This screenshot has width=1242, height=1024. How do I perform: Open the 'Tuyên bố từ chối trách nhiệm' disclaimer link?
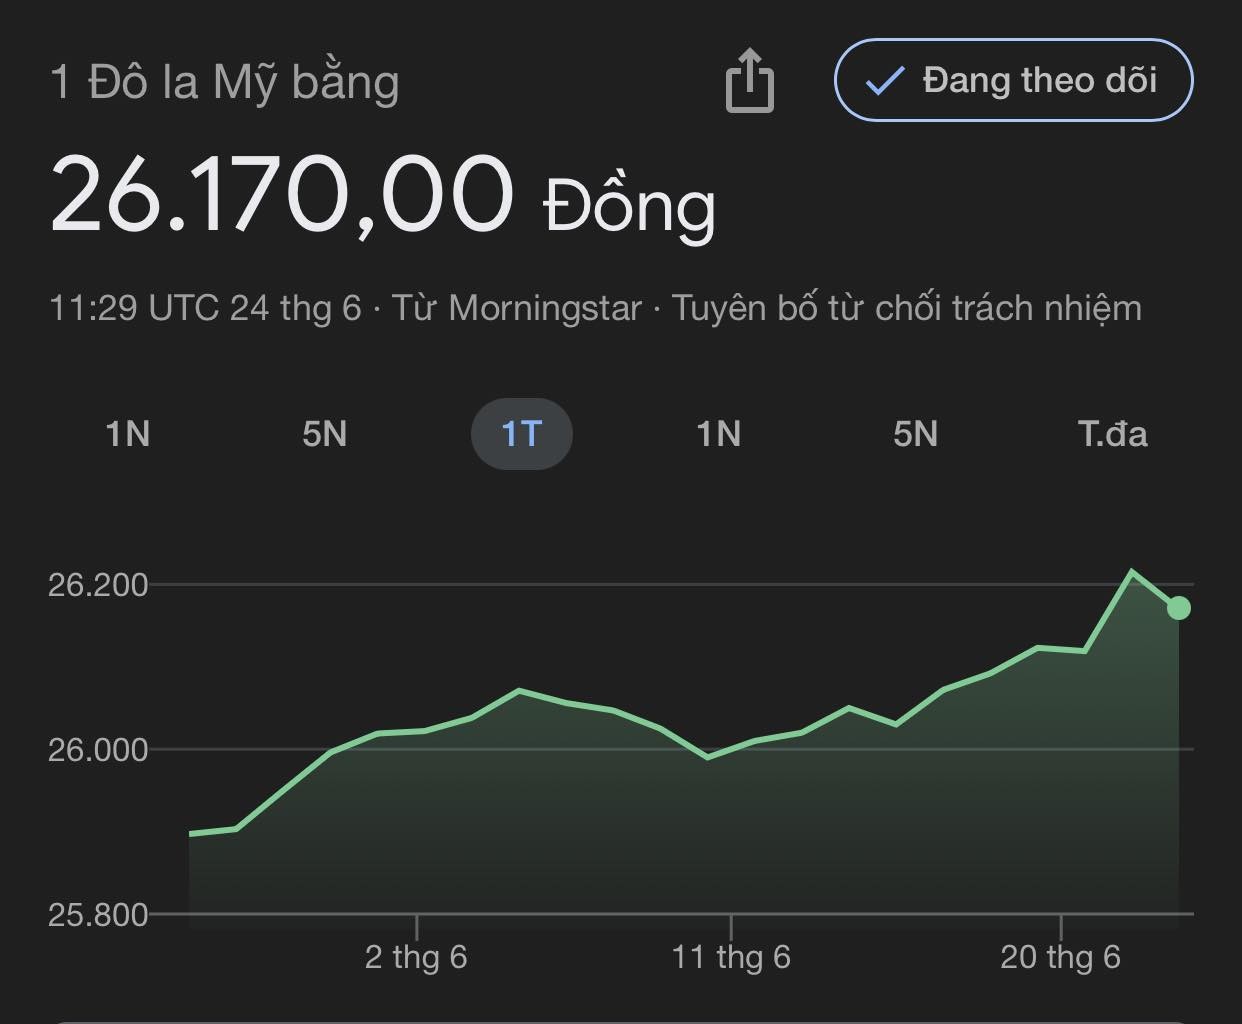click(906, 308)
